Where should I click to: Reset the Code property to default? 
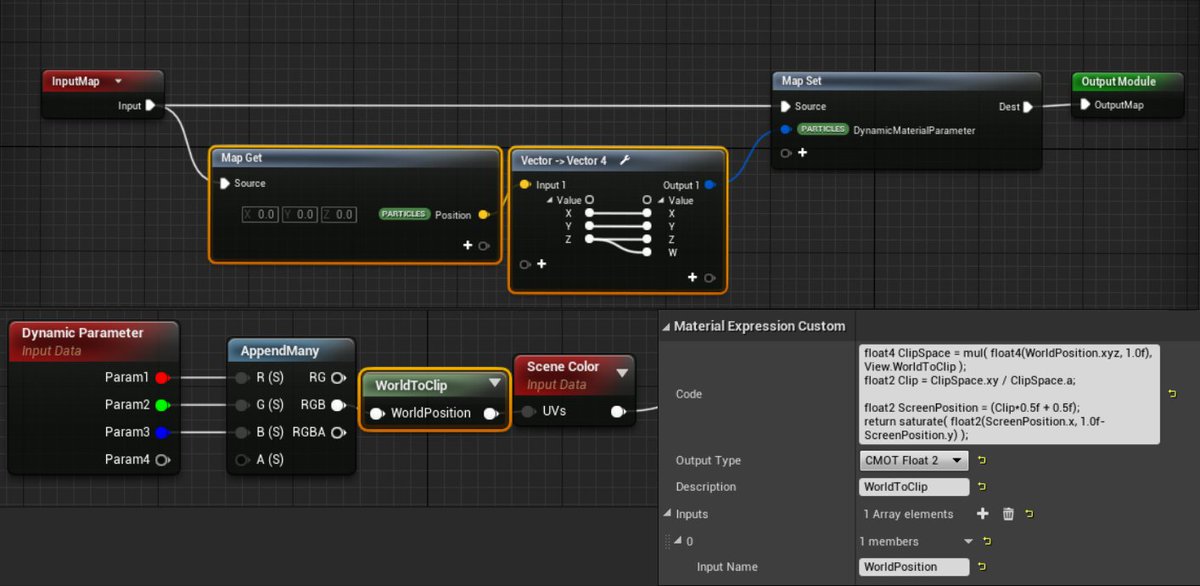tap(1172, 394)
